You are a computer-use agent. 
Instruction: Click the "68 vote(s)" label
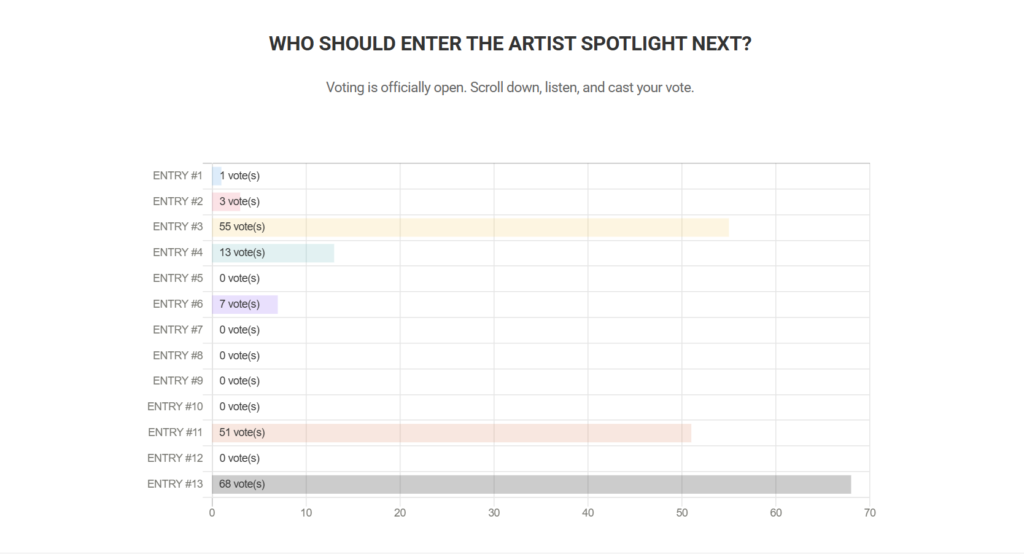[x=242, y=484]
